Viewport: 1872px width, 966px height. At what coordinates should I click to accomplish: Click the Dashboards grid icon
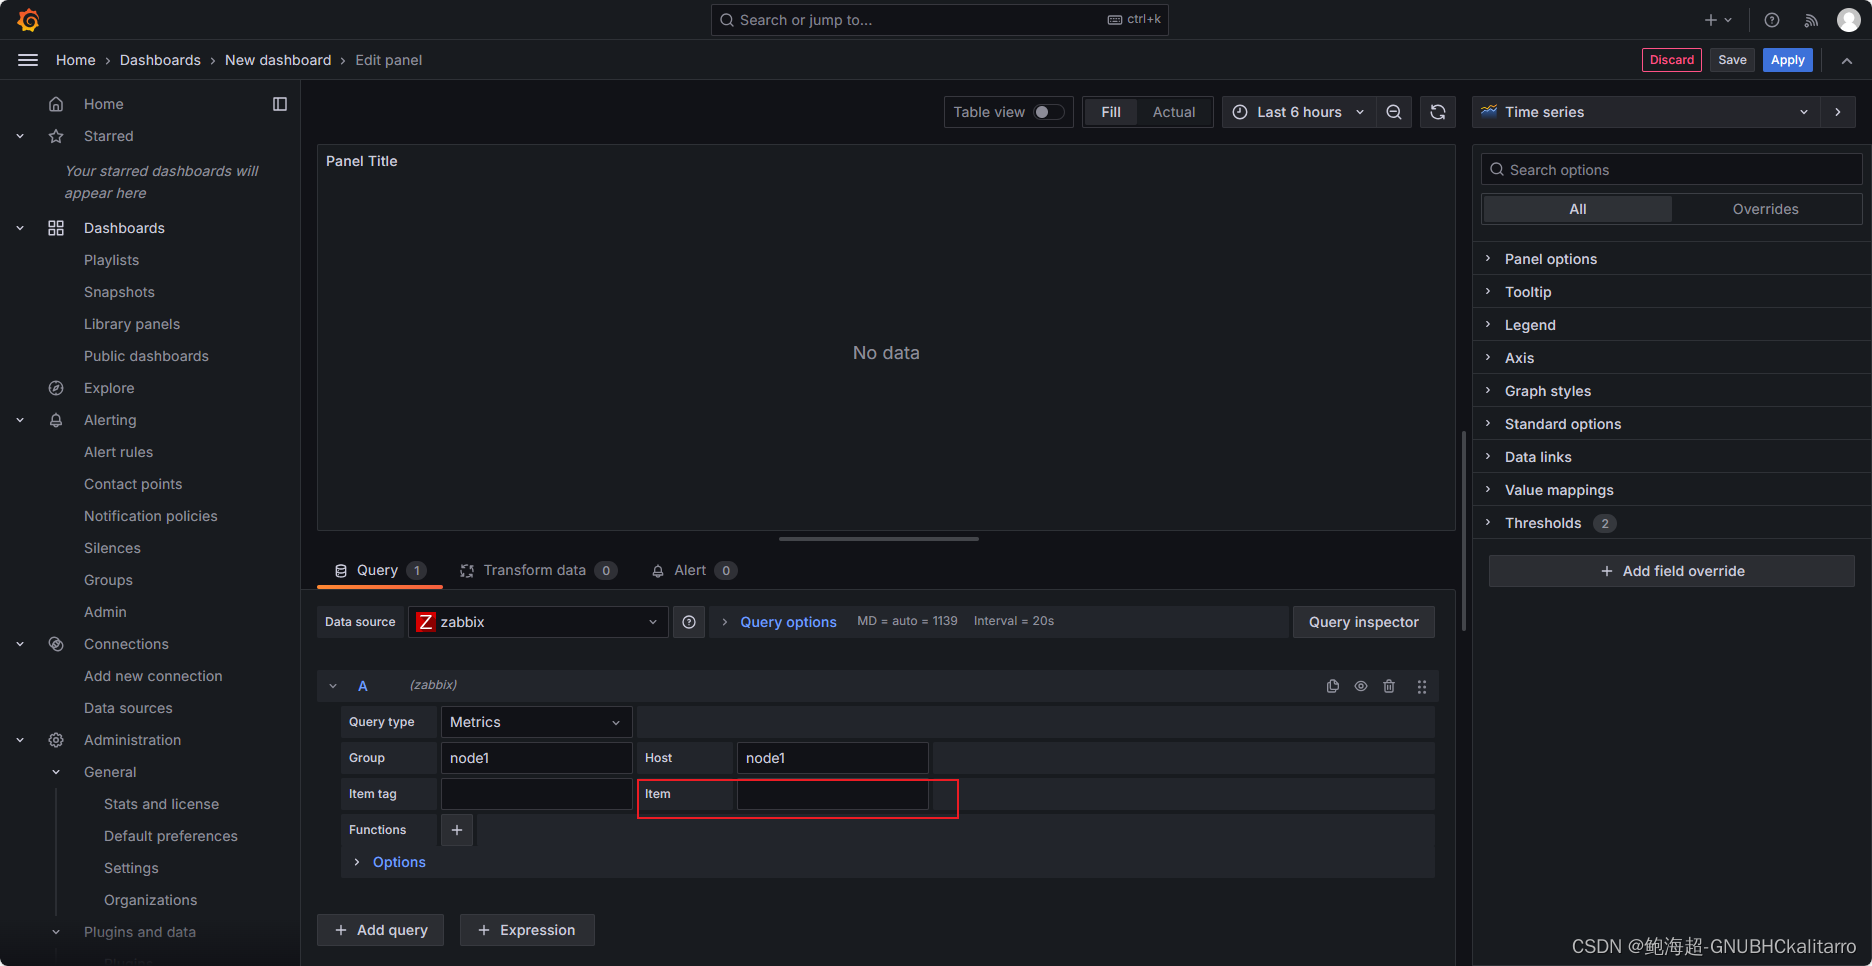tap(56, 228)
